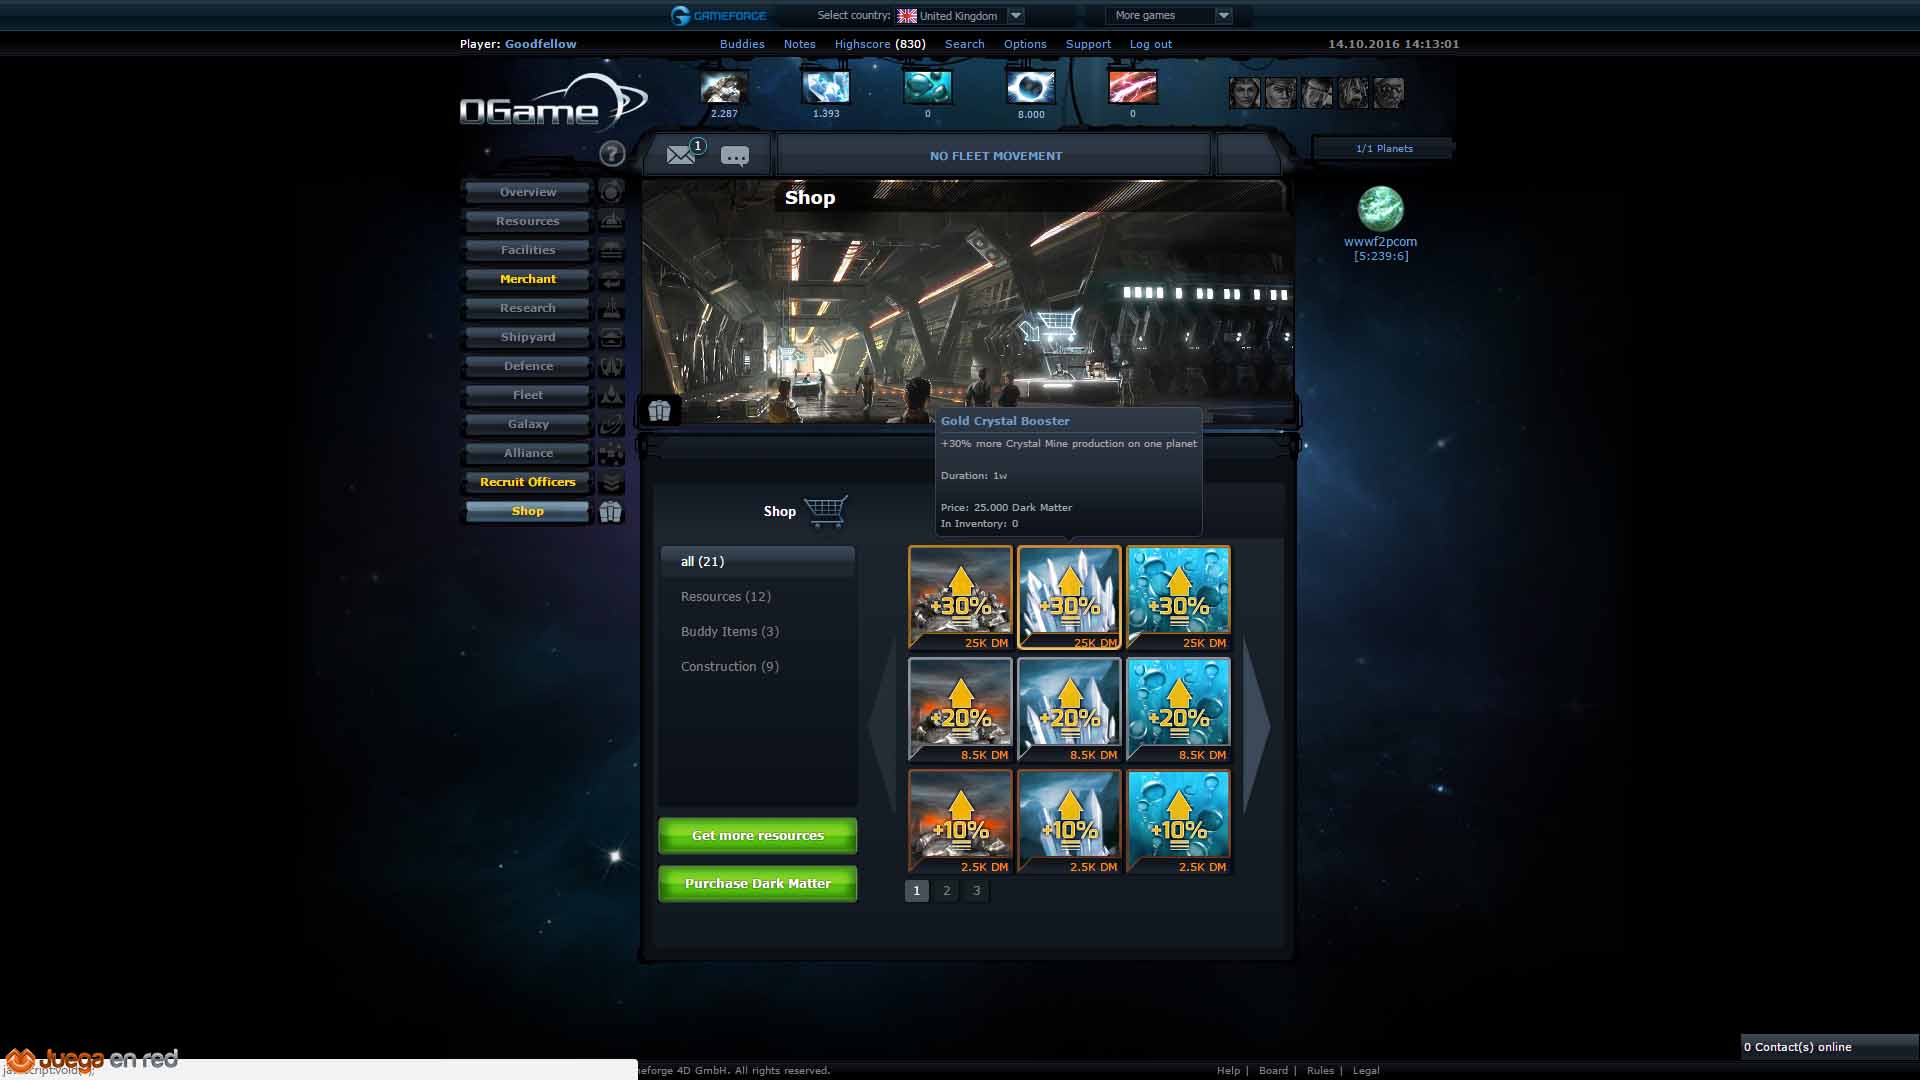Screen dimensions: 1920x1080
Task: Click the help question mark icon
Action: pyautogui.click(x=612, y=153)
